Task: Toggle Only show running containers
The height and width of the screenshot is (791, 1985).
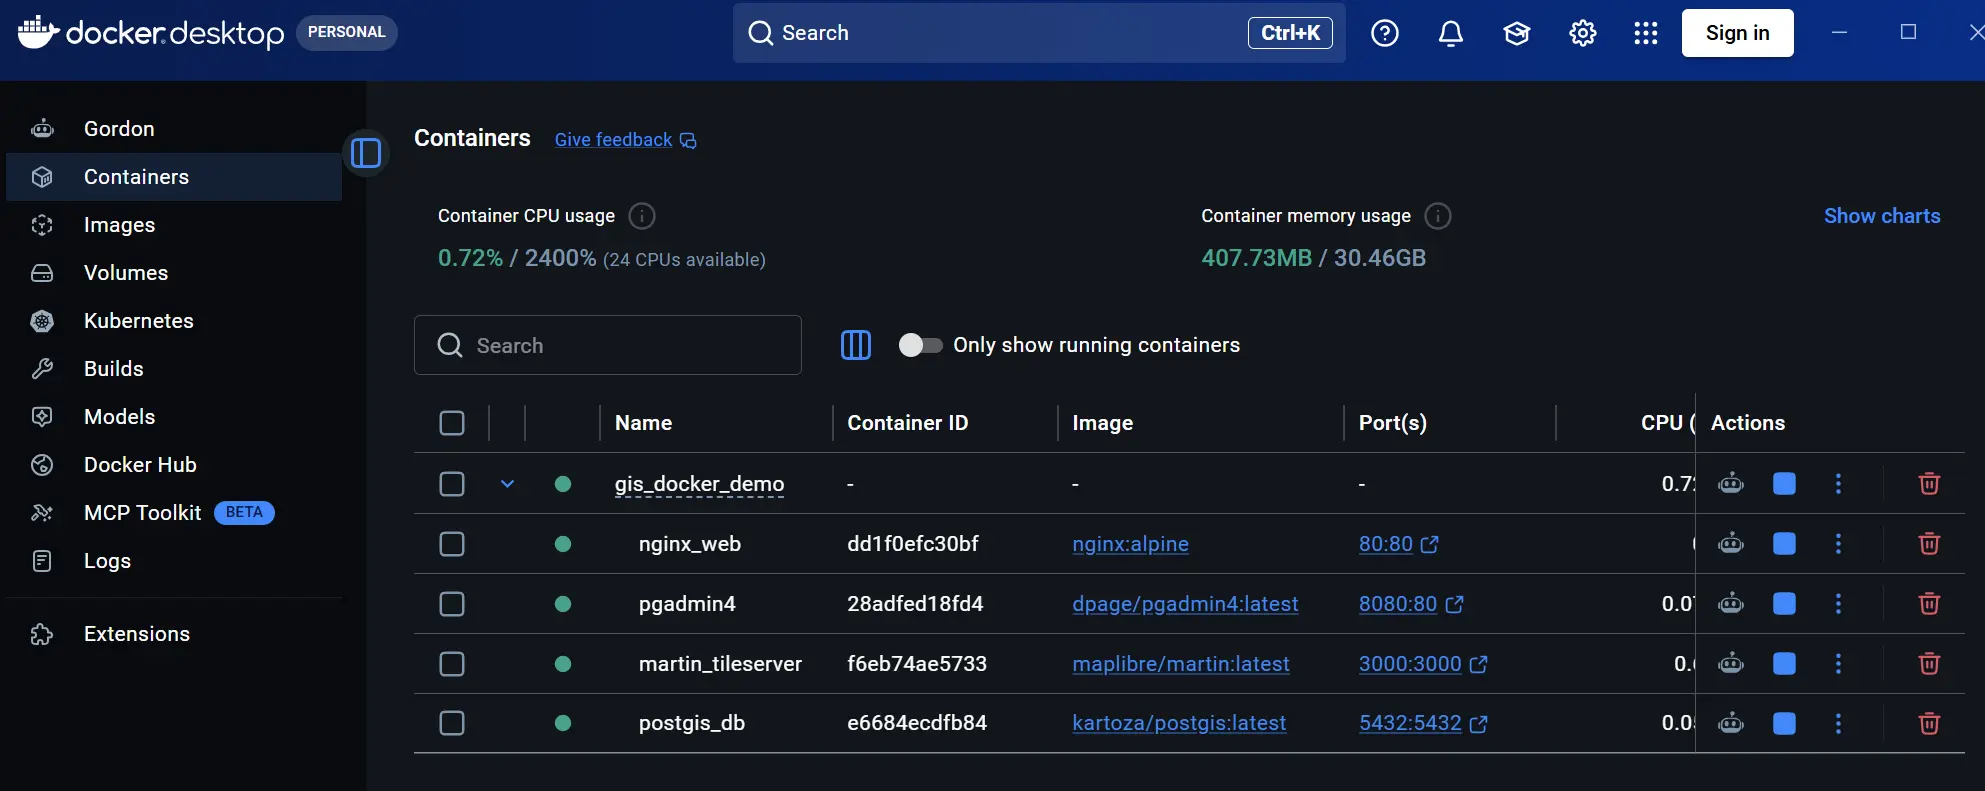Action: click(920, 345)
